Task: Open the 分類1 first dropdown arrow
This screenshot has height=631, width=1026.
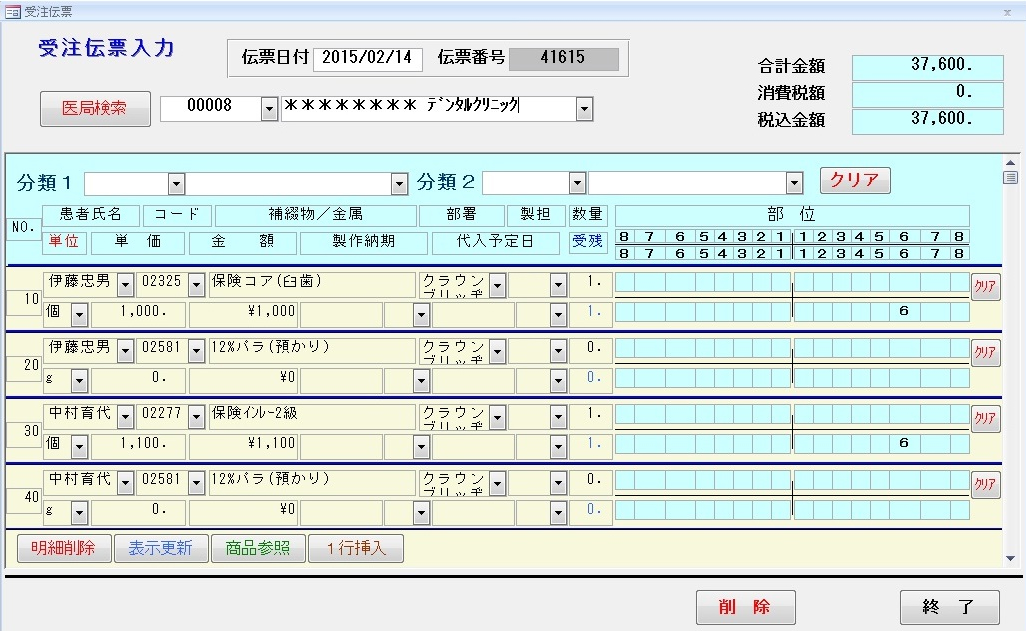Action: (176, 183)
